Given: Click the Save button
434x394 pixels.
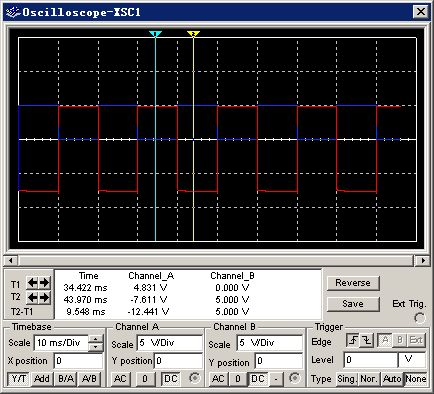Looking at the screenshot, I should (x=353, y=304).
